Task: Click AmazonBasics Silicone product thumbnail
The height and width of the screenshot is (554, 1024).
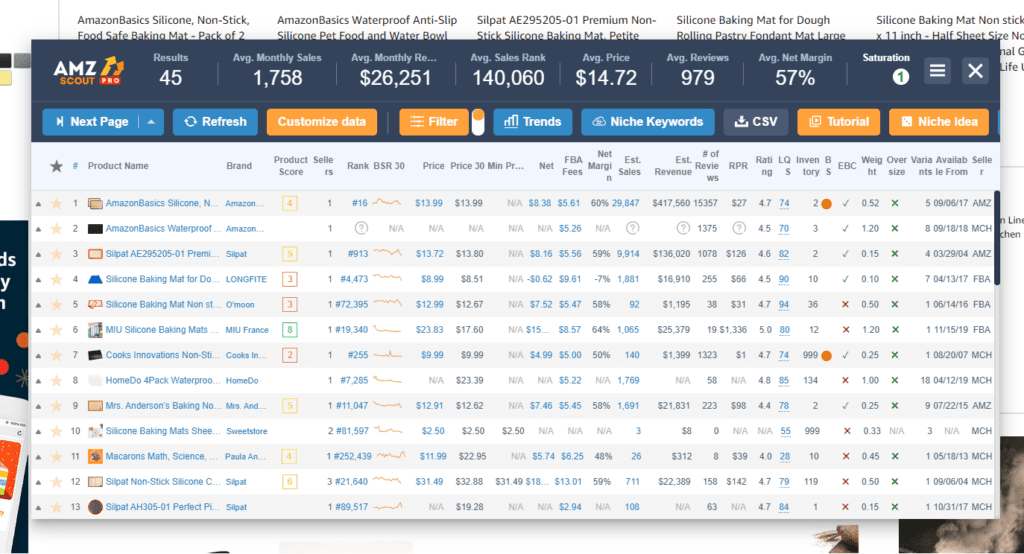Action: pos(95,203)
